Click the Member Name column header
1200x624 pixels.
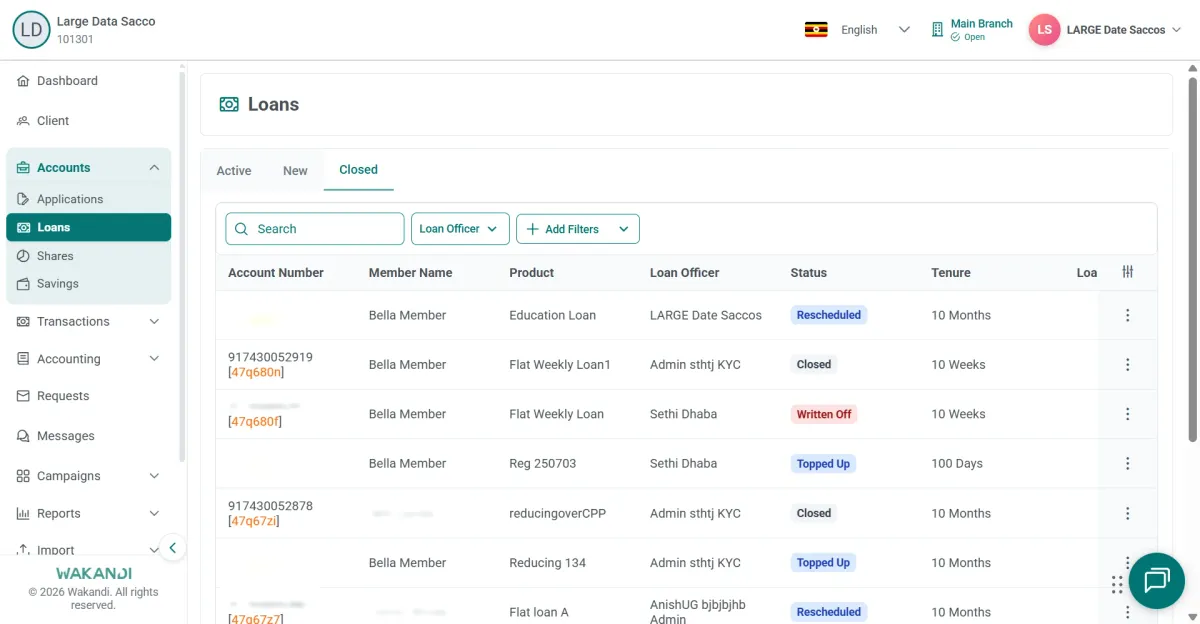coord(411,273)
